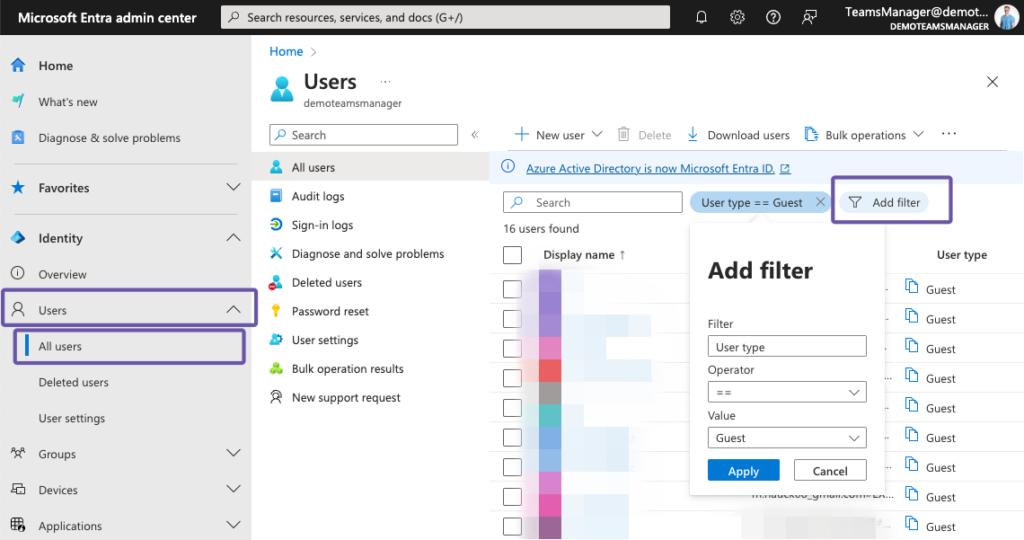
Task: Open the settings gear in header
Action: (x=737, y=17)
